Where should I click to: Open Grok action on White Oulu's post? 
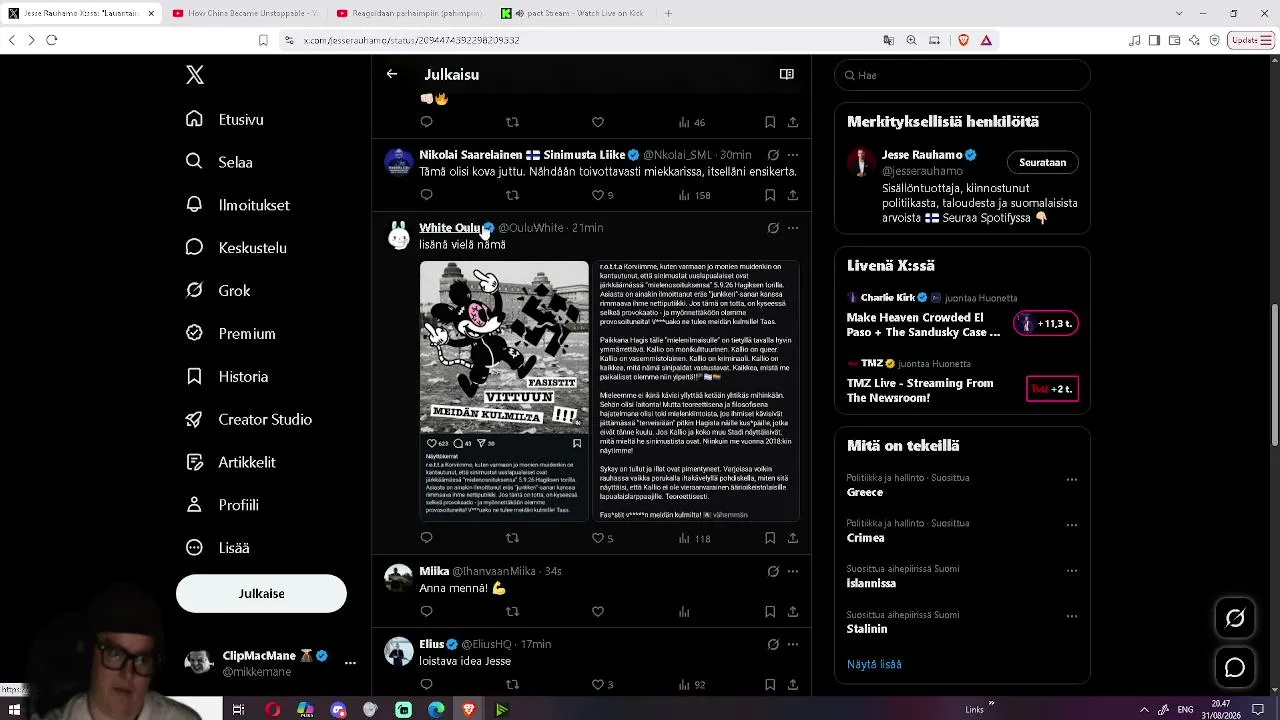click(773, 228)
